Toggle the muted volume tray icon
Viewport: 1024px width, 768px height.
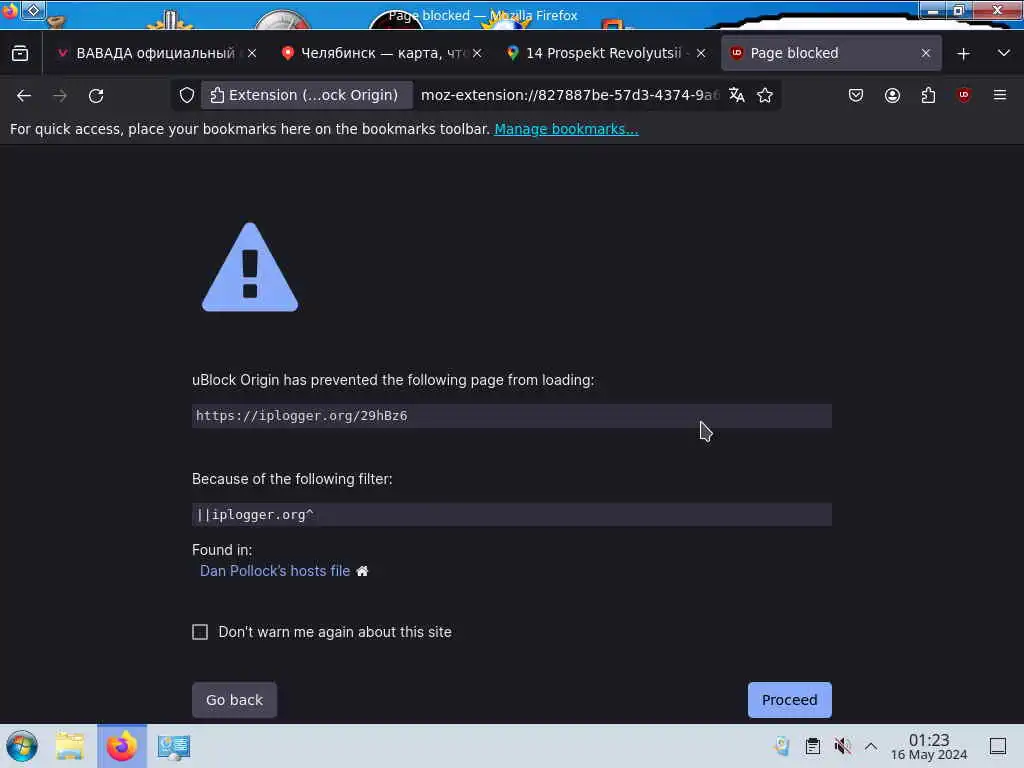[x=842, y=746]
